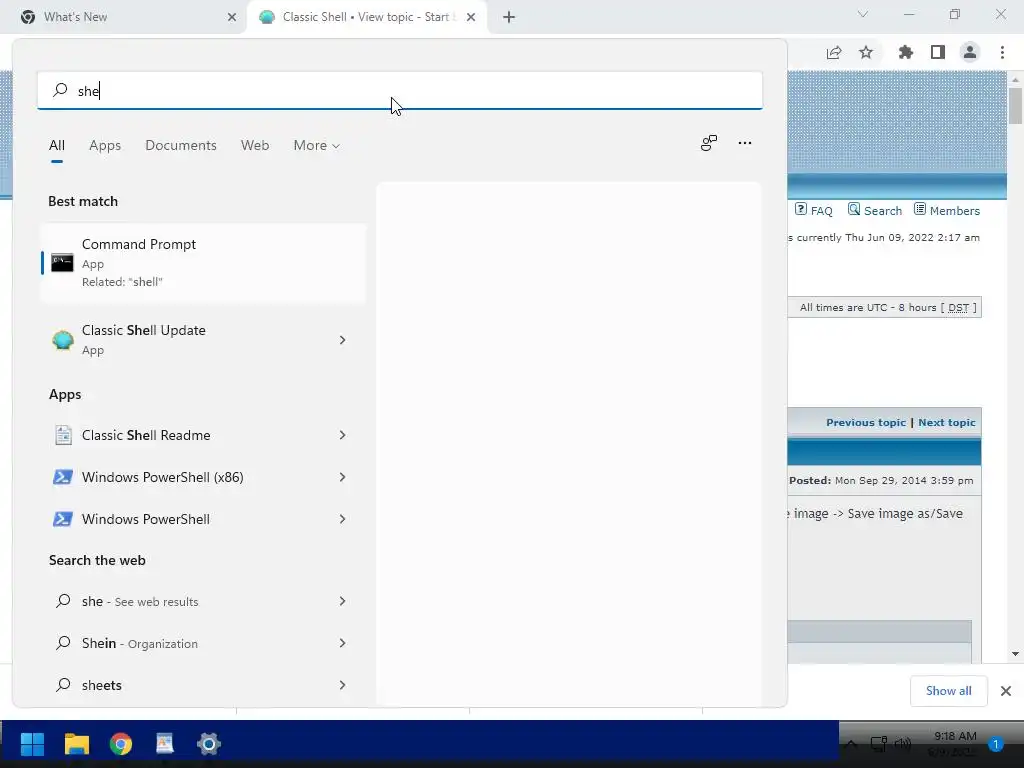
Task: Bookmark this page with star icon
Action: coord(866,52)
